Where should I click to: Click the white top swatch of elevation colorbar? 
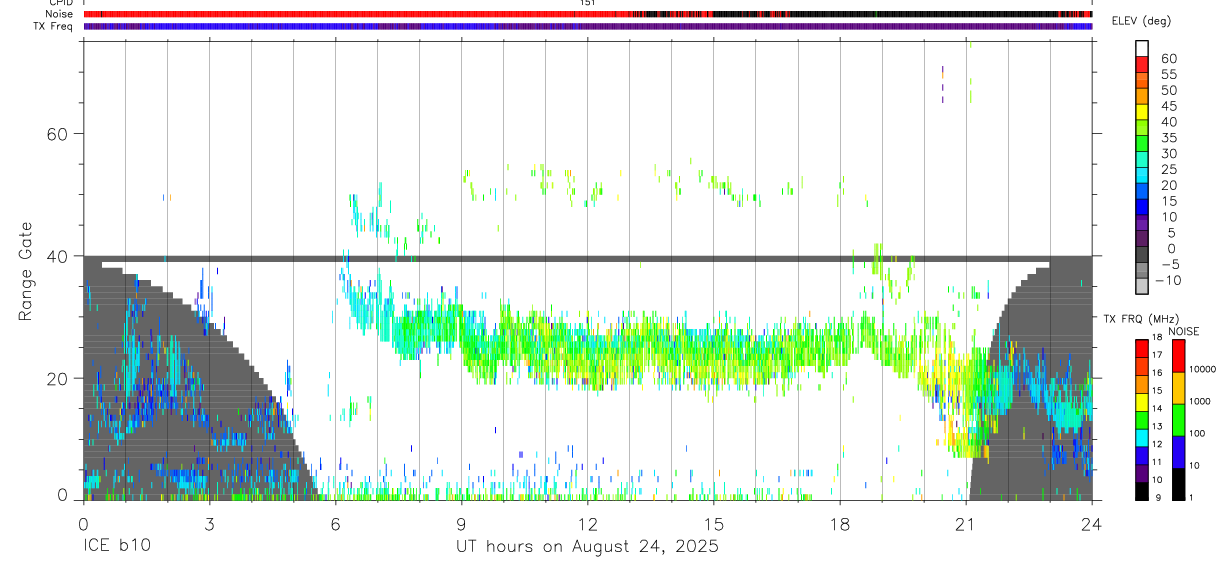click(1142, 49)
